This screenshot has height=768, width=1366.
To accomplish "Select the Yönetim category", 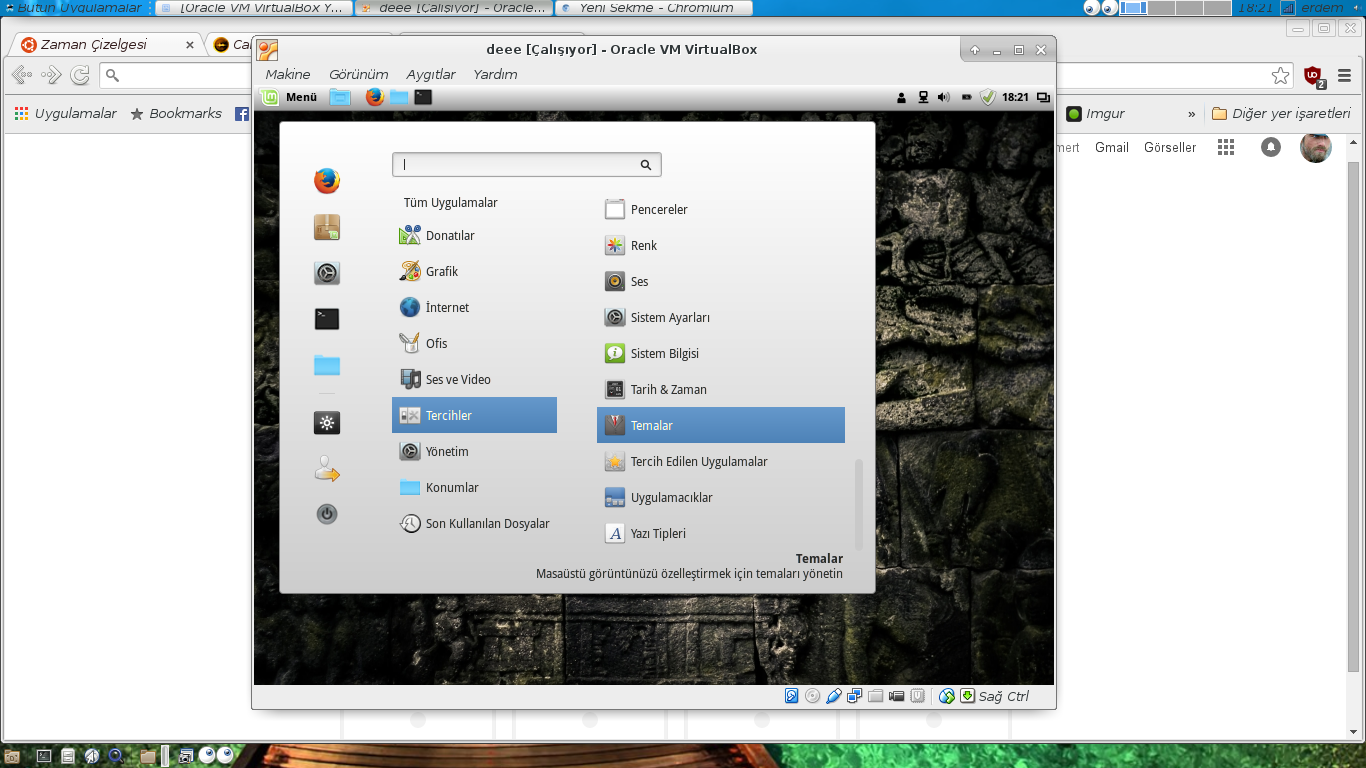I will pyautogui.click(x=474, y=451).
